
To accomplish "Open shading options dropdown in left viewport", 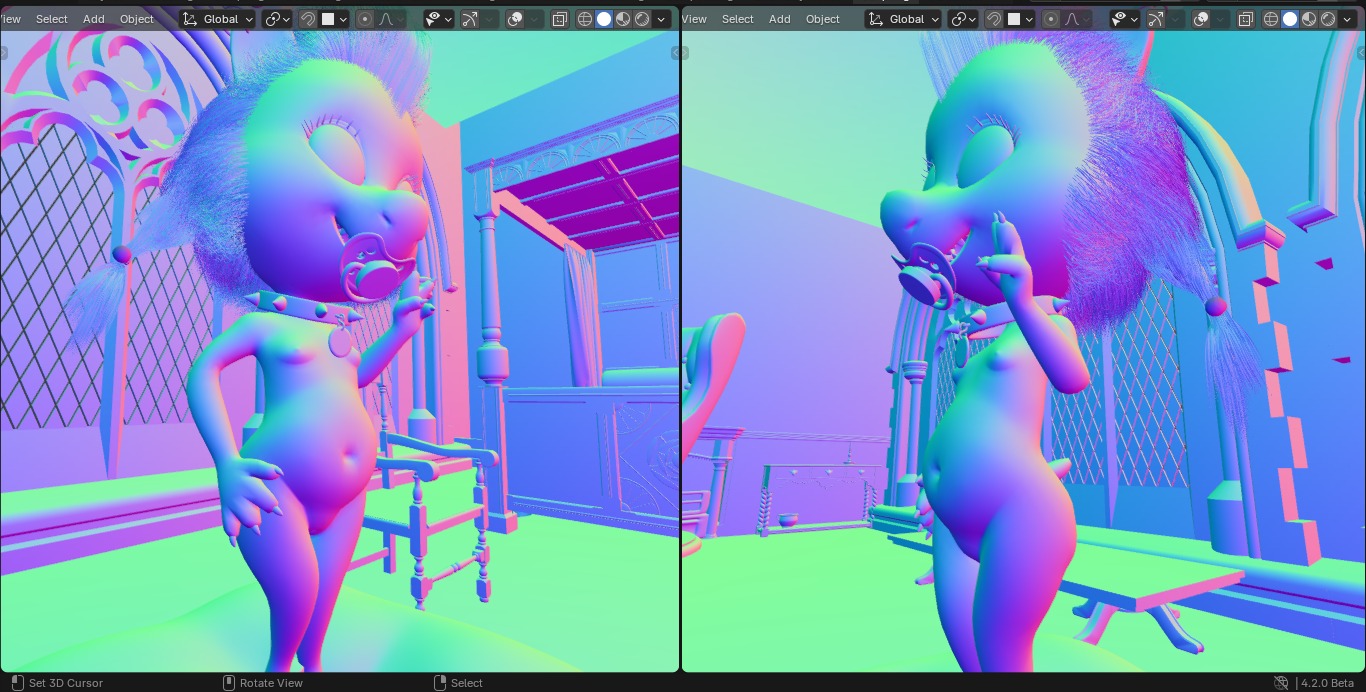I will 662,19.
